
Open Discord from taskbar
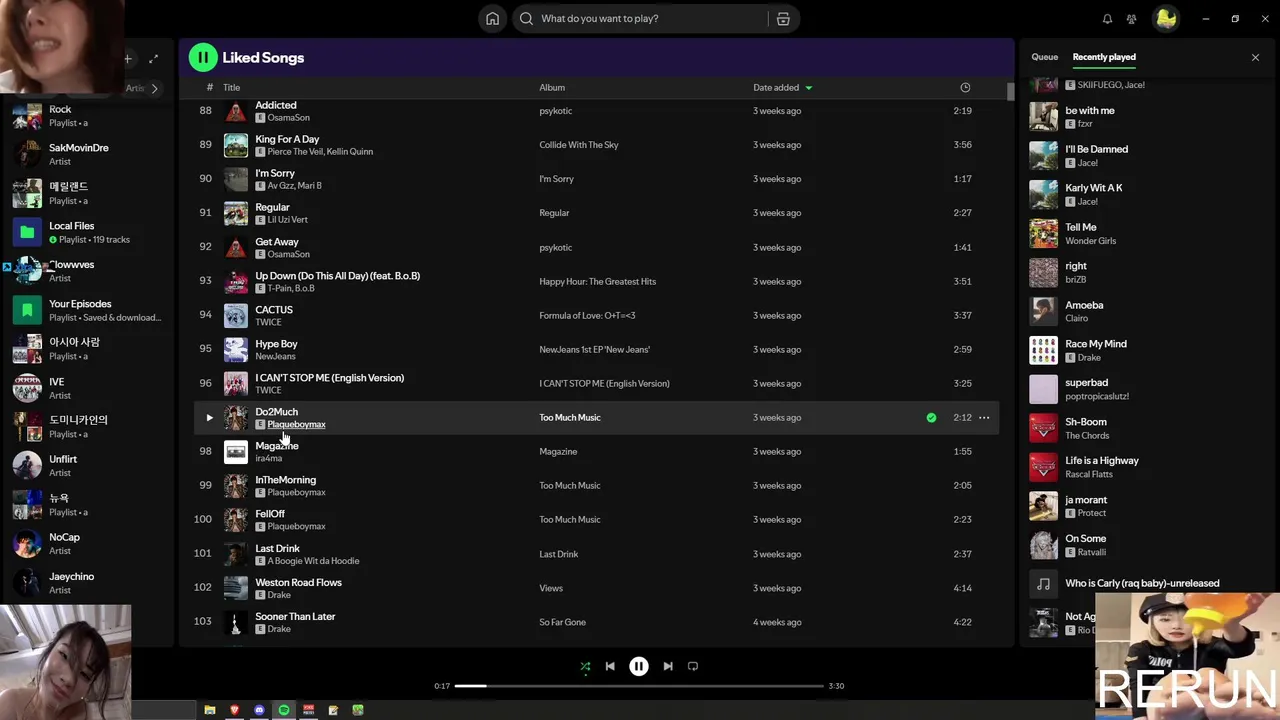point(259,710)
